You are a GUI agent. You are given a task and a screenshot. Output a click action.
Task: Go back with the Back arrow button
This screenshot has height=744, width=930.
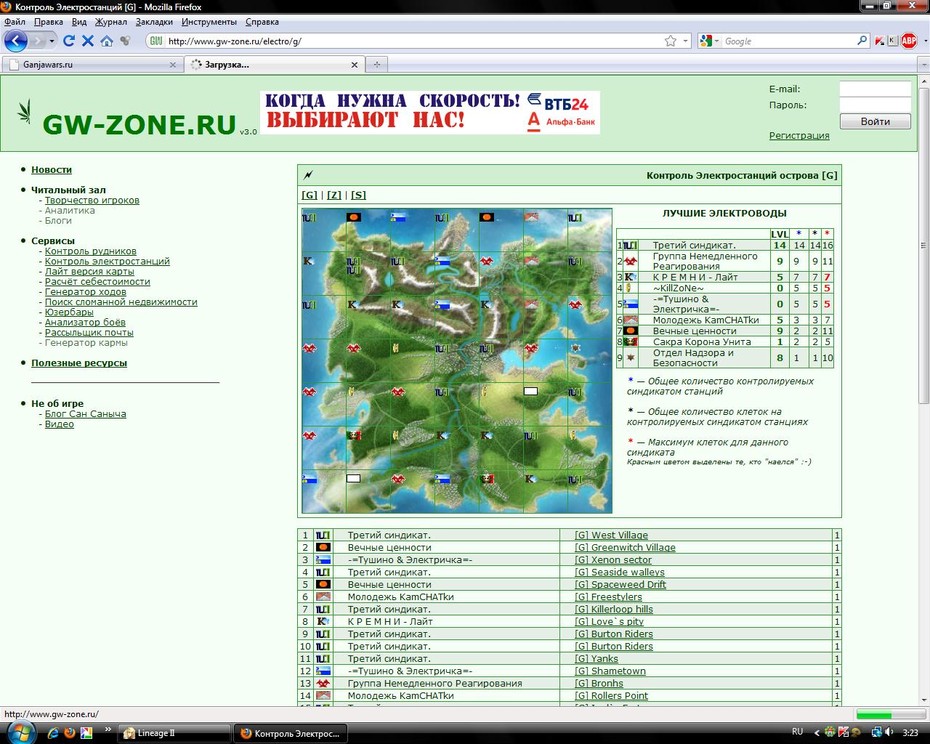16,41
